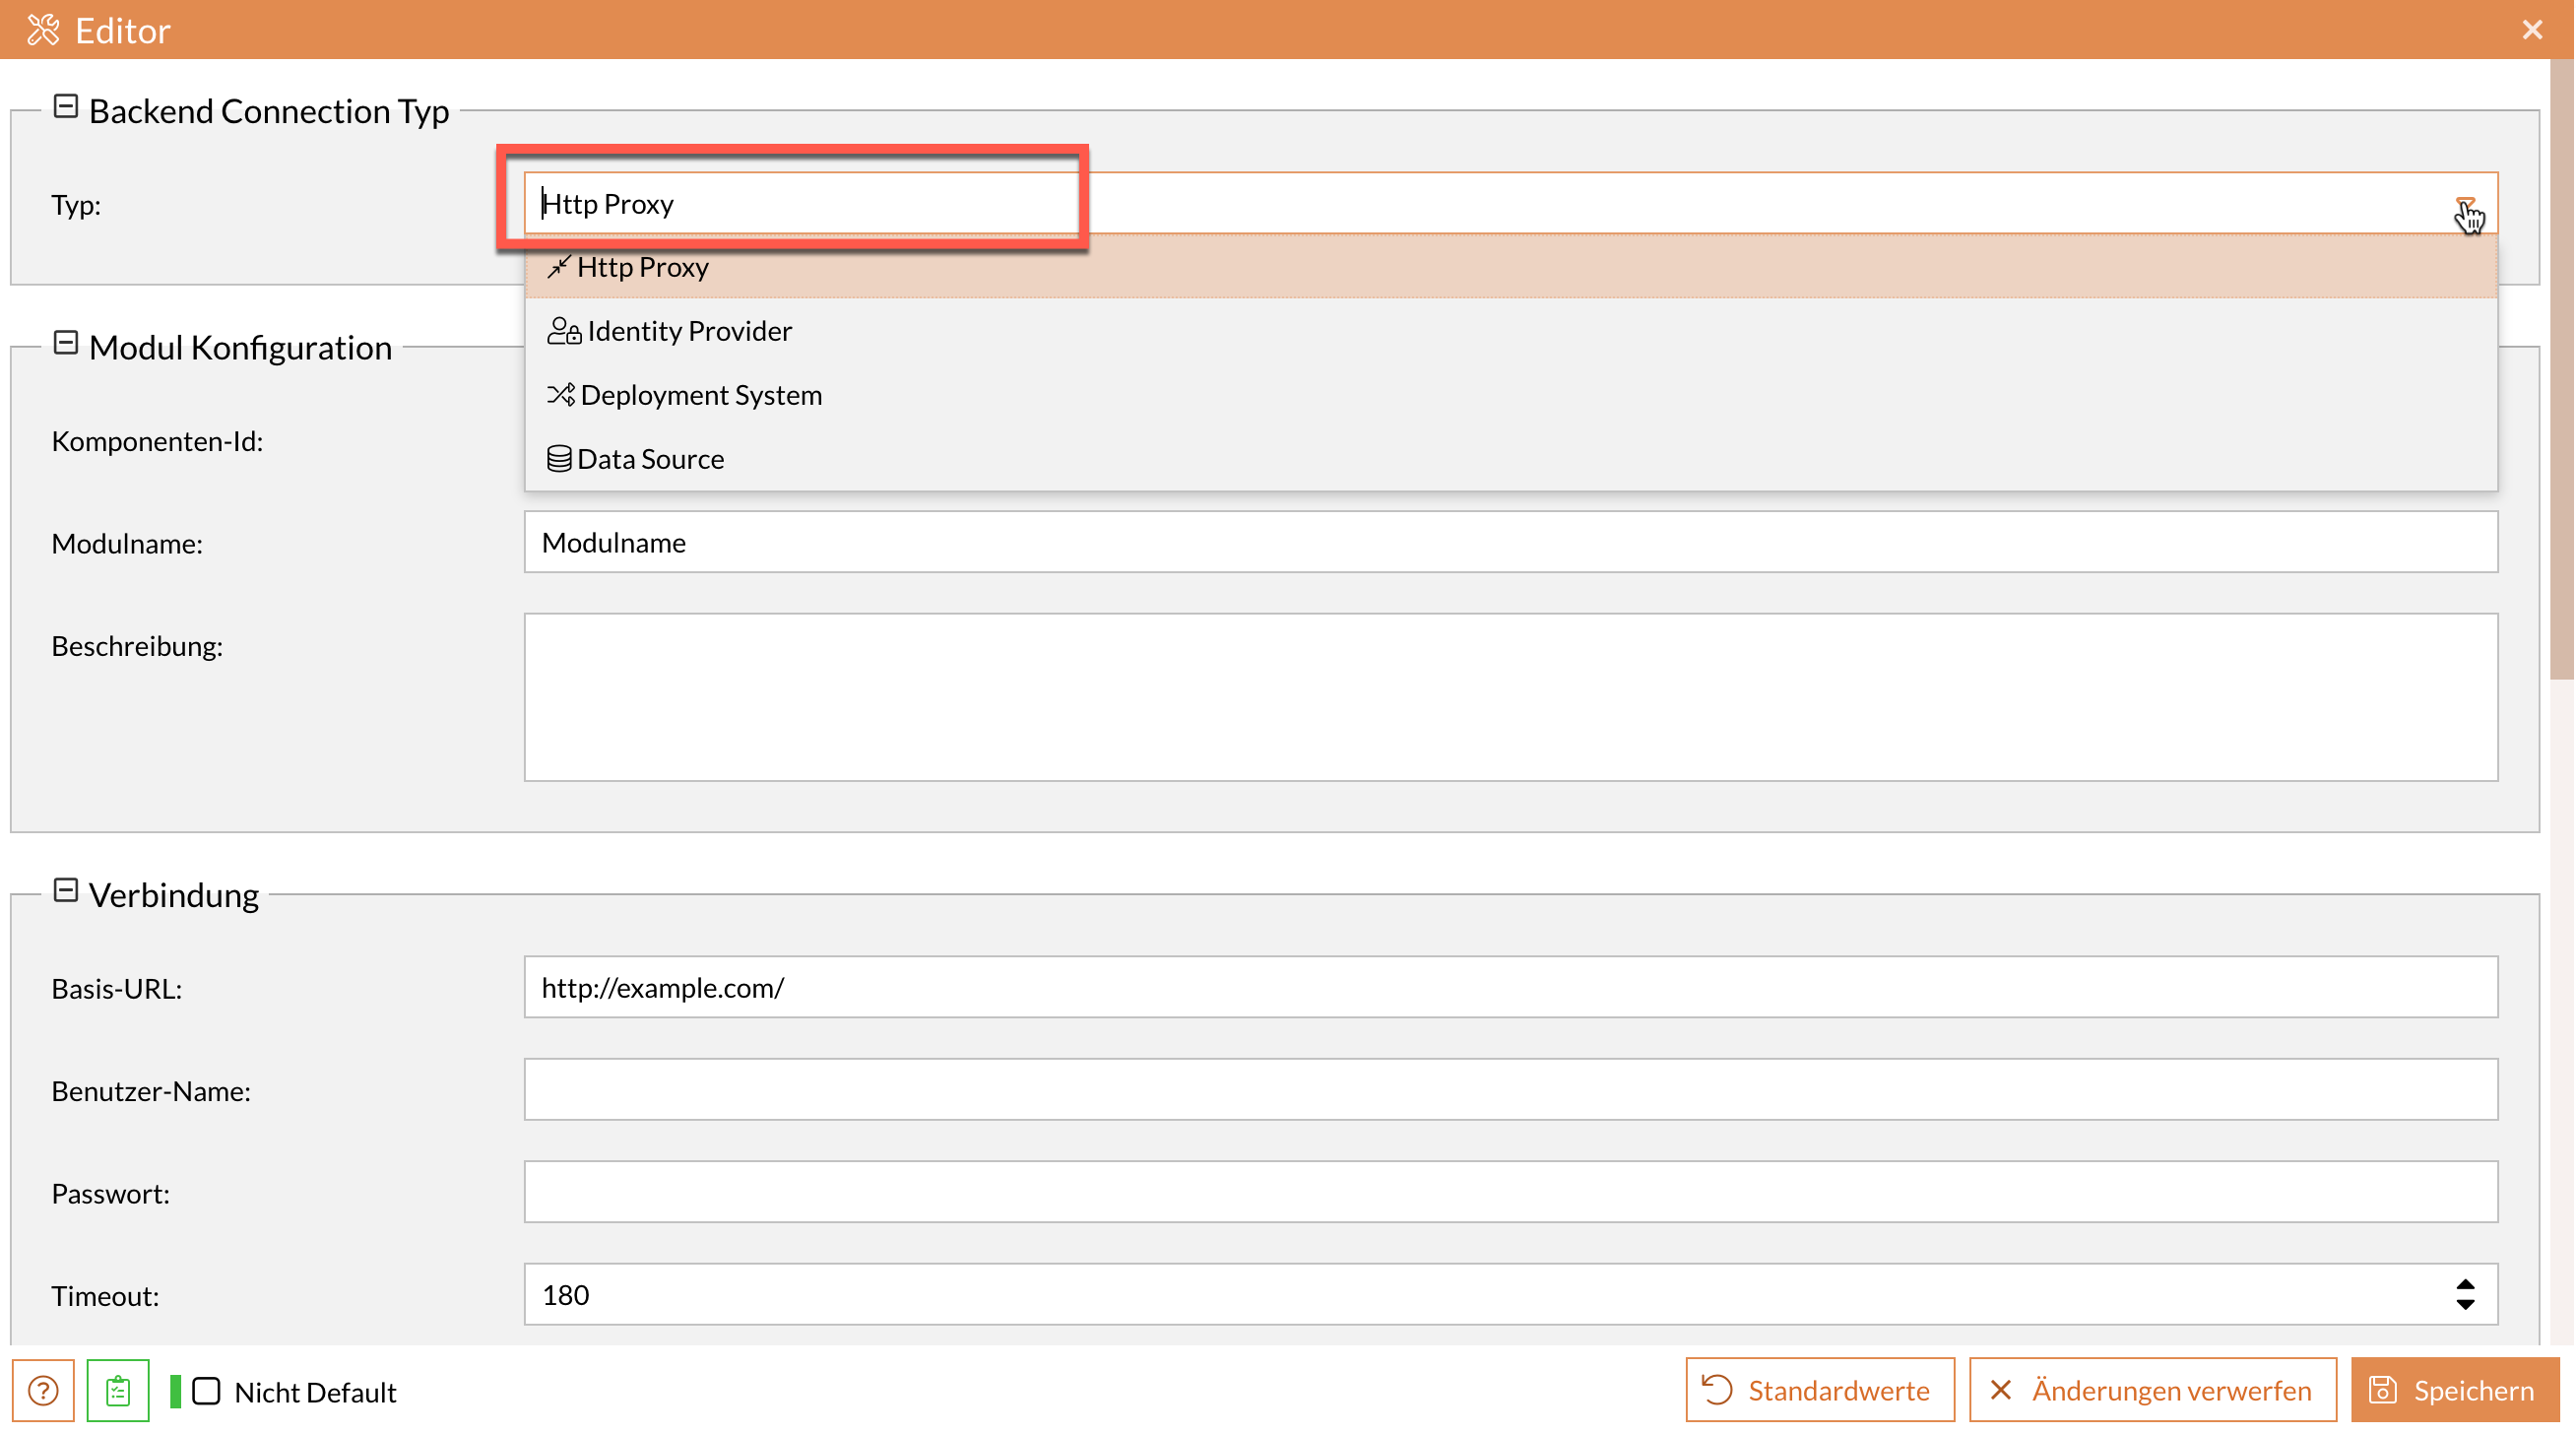Click the undo arrow icon next to Standardwerte
Image resolution: width=2576 pixels, height=1434 pixels.
[x=1718, y=1389]
